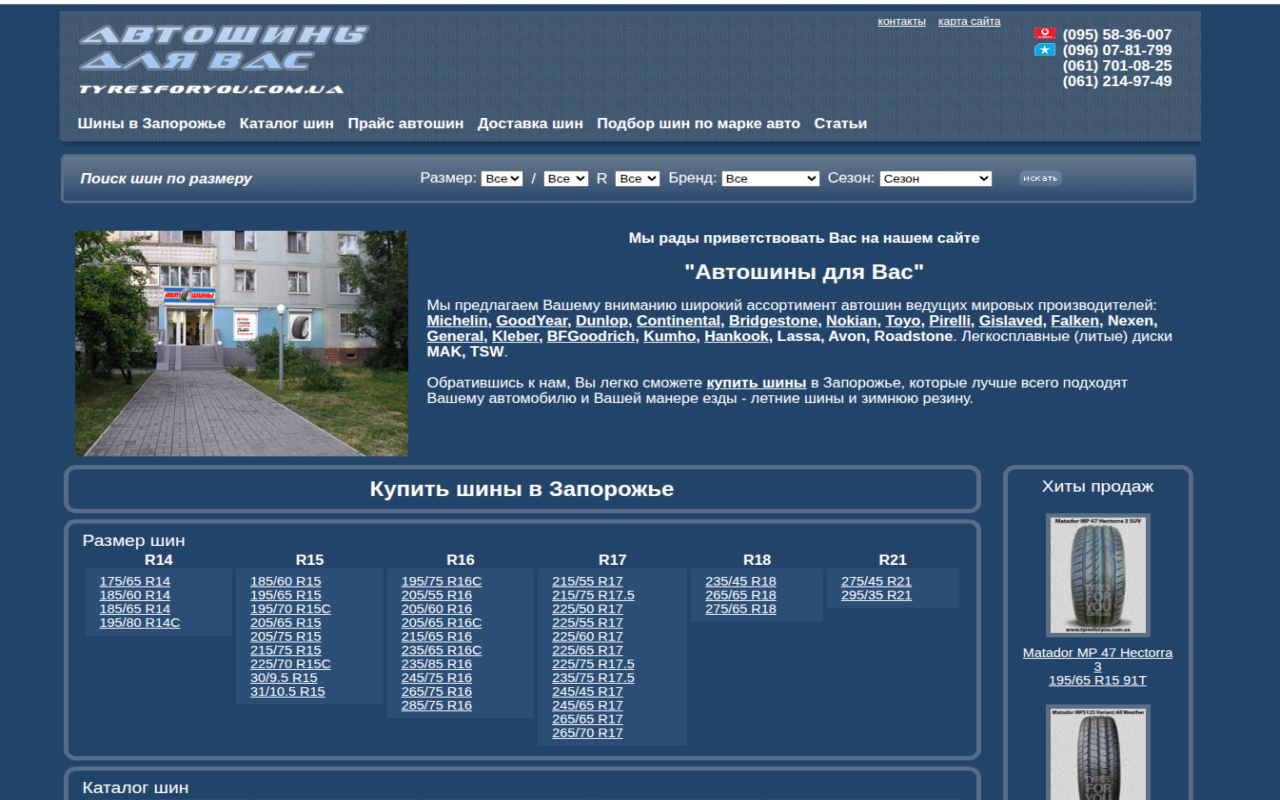
Task: Open the General brand link
Action: [x=455, y=336]
